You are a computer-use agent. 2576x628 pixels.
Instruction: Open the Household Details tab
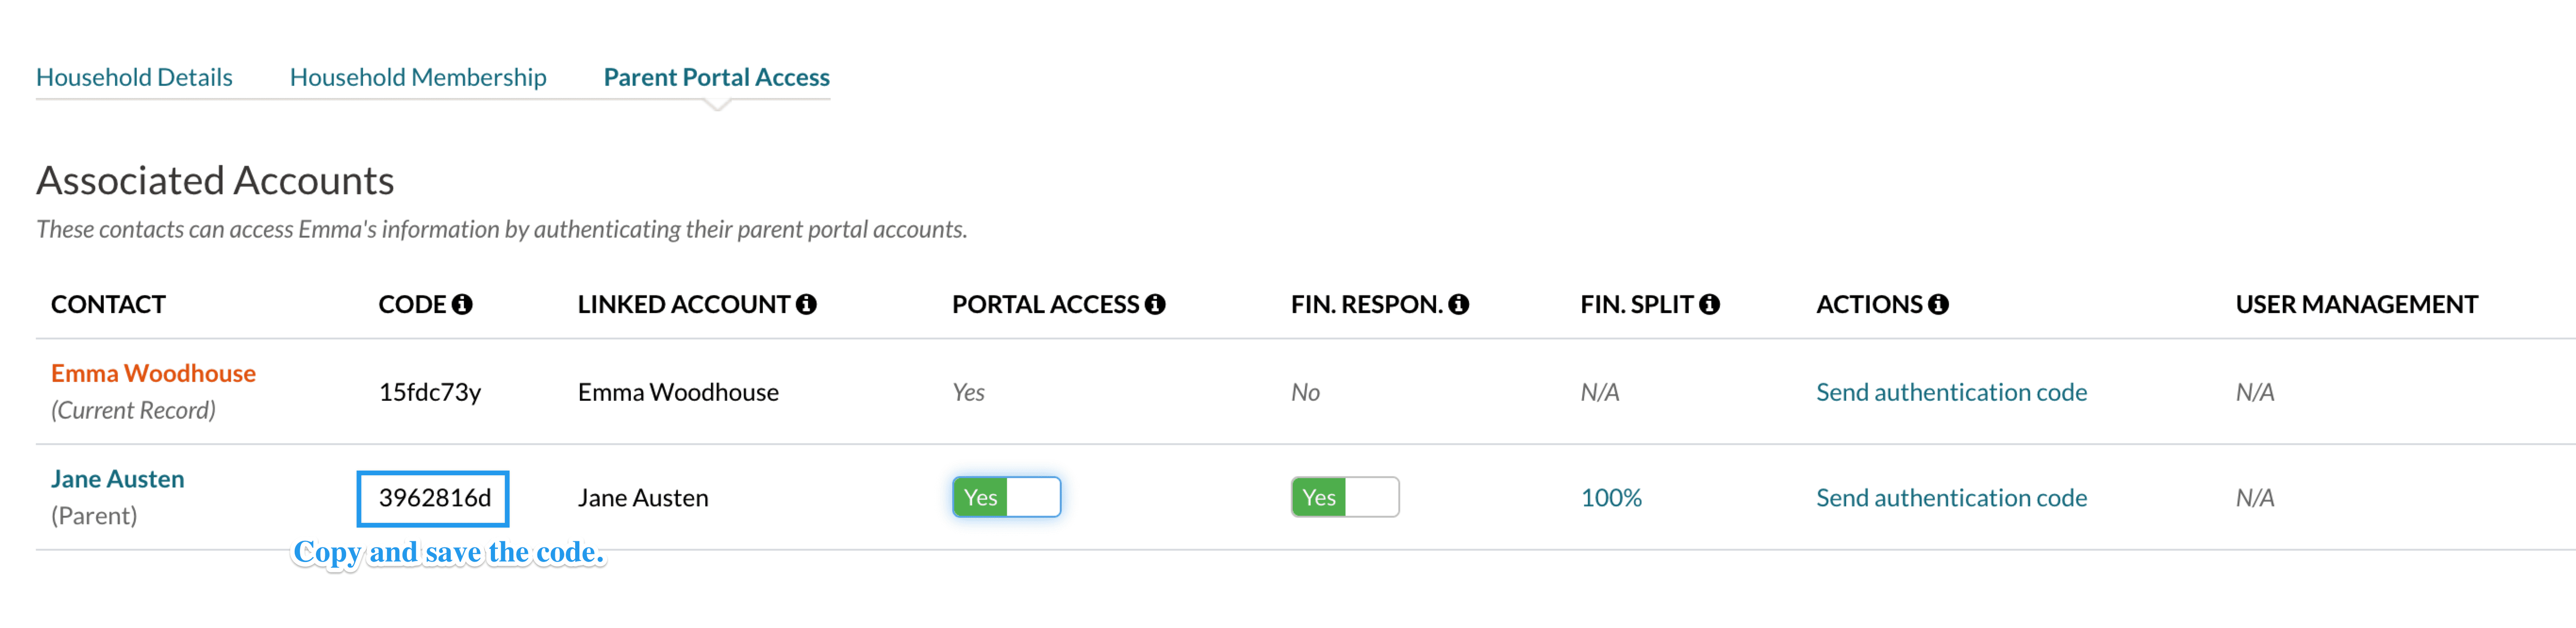click(x=134, y=77)
